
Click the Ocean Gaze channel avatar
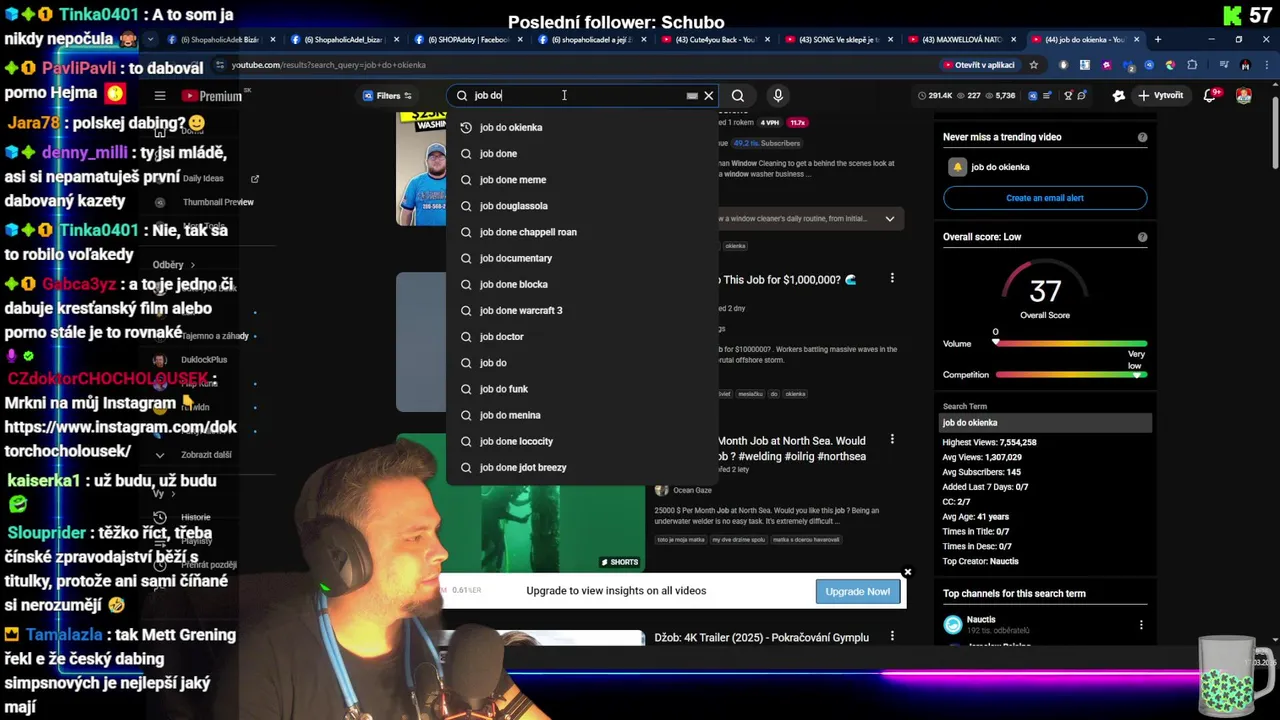pos(662,490)
